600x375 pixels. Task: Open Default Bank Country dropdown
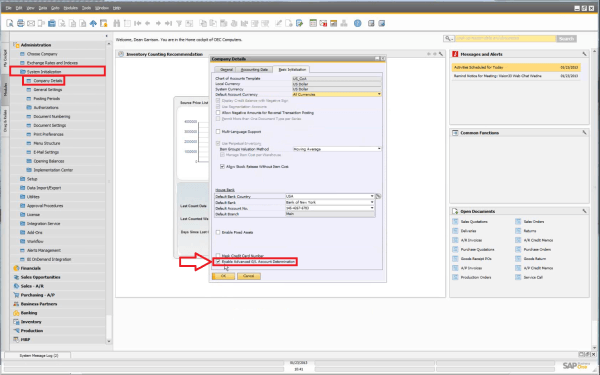point(372,196)
